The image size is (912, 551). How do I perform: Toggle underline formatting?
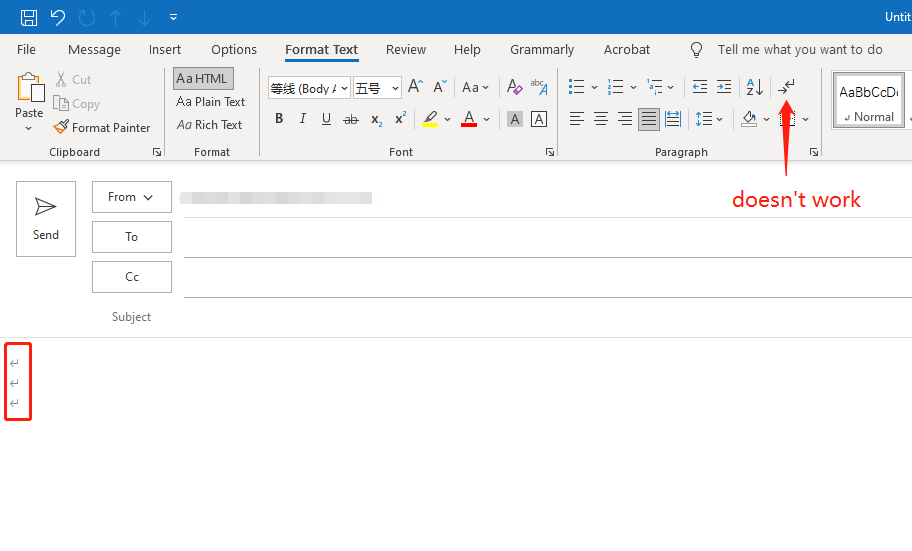[326, 119]
